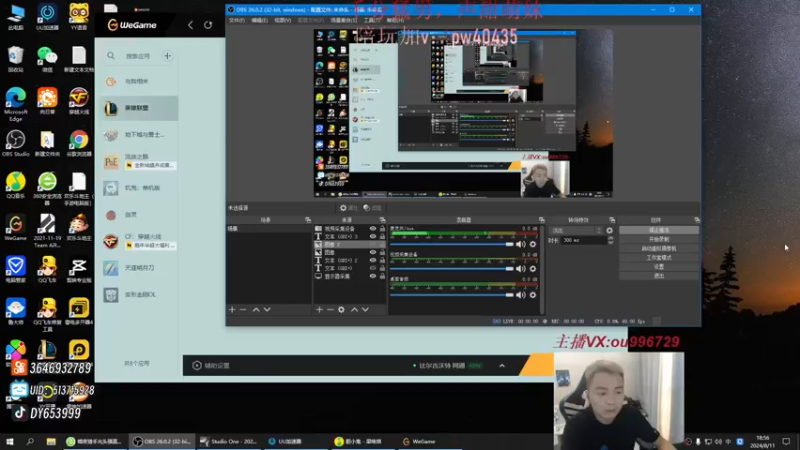Add a new scene with plus icon
Image resolution: width=800 pixels, height=450 pixels.
tap(232, 309)
